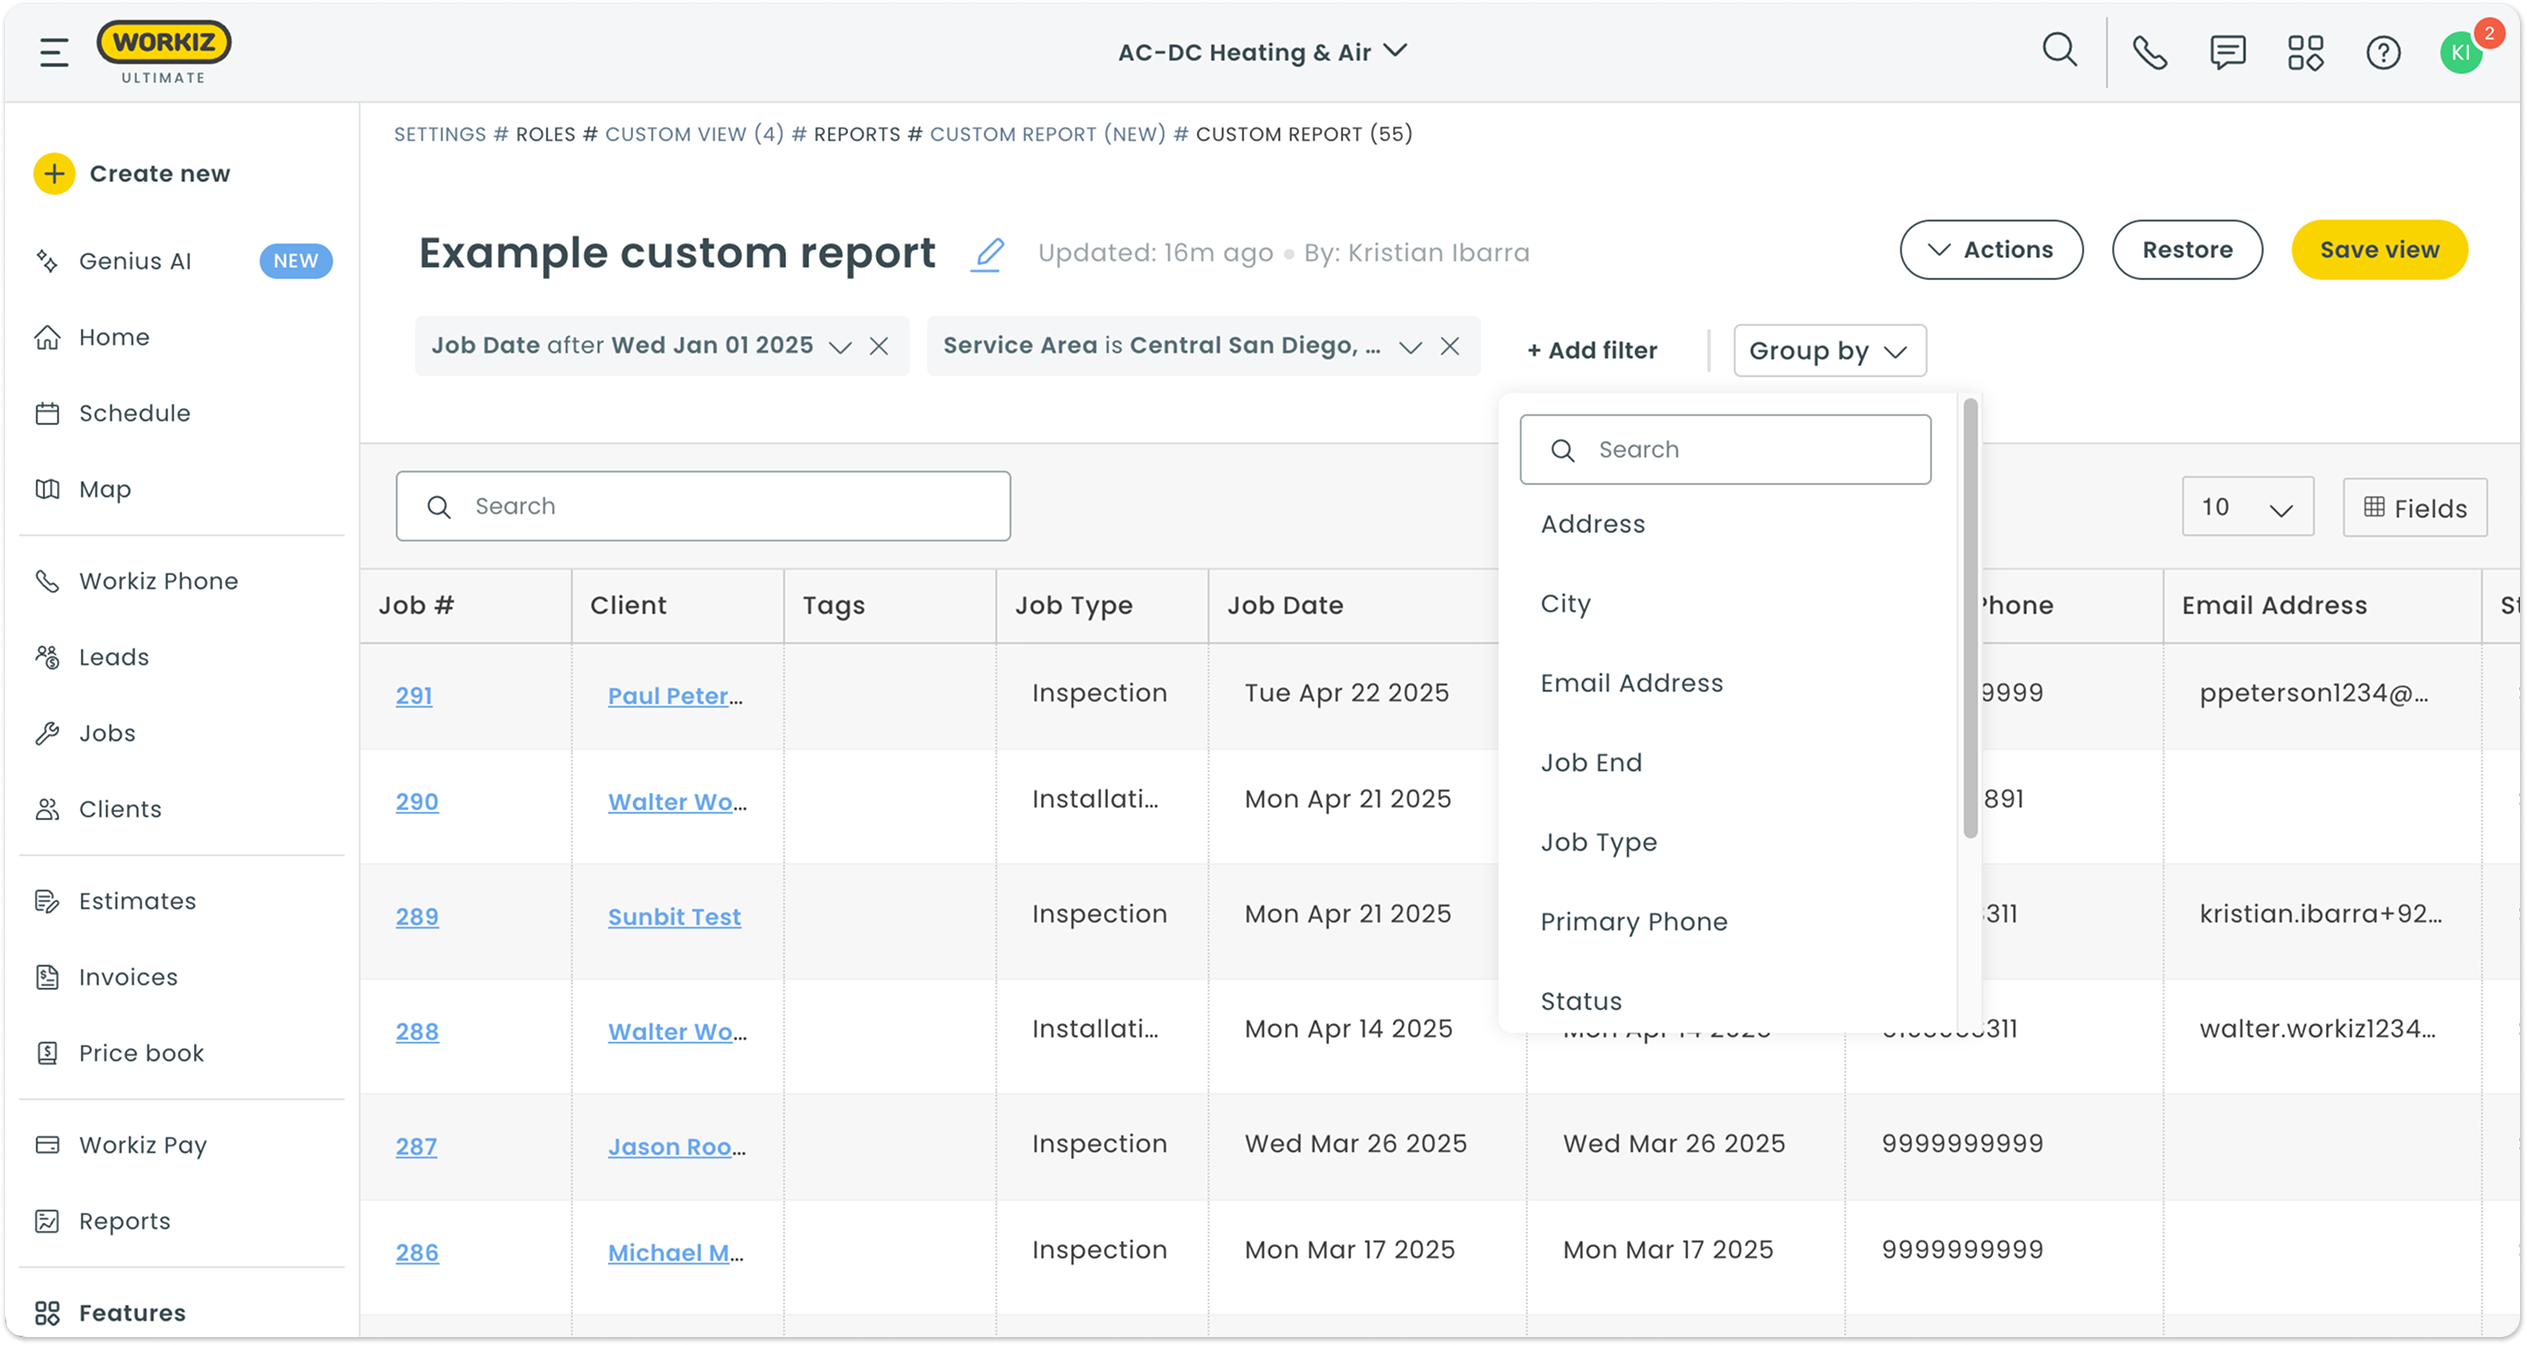The width and height of the screenshot is (2527, 1345).
Task: Sort by Job # column header
Action: (416, 605)
